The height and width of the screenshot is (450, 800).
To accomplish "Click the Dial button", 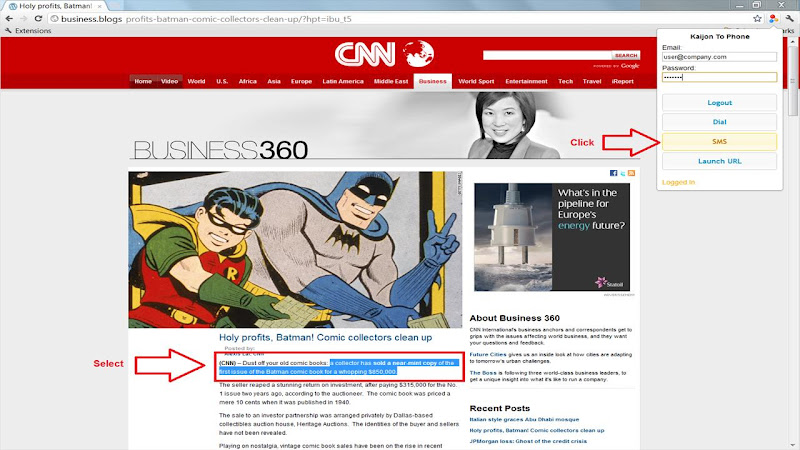I will click(x=719, y=122).
